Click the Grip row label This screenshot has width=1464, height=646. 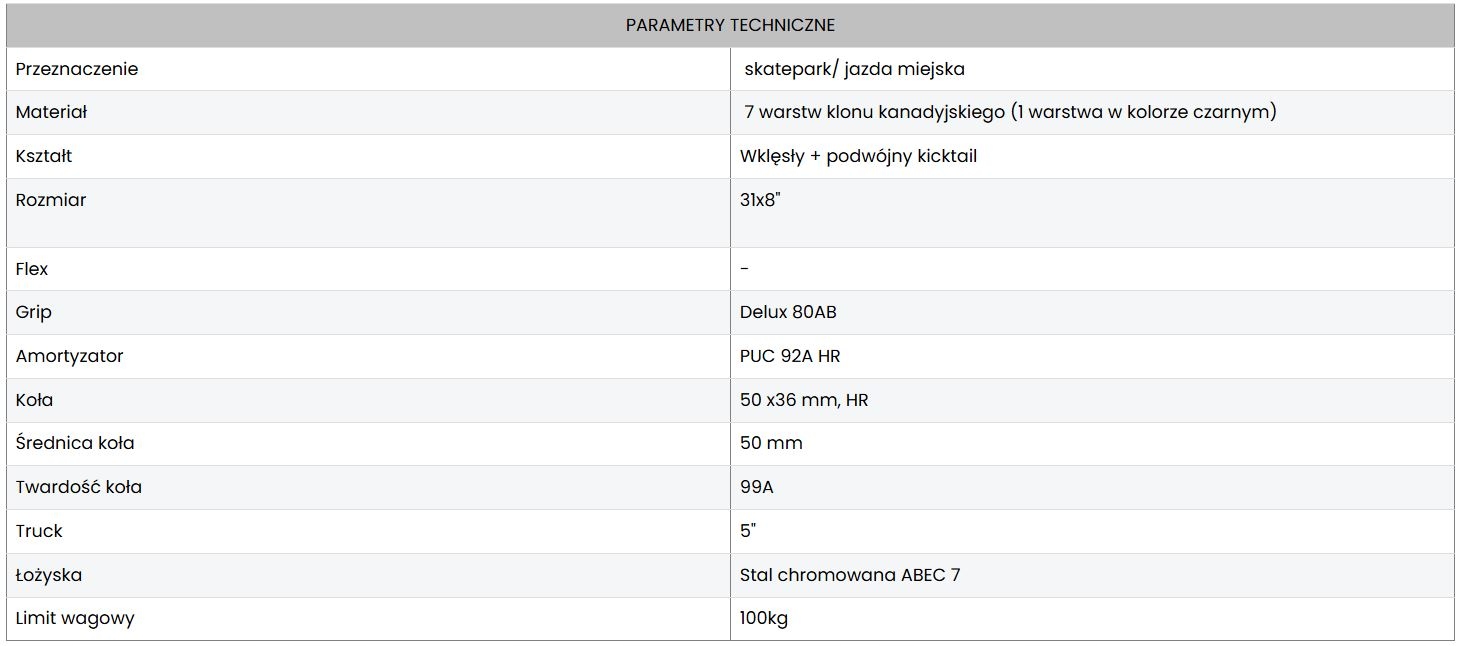click(x=34, y=312)
